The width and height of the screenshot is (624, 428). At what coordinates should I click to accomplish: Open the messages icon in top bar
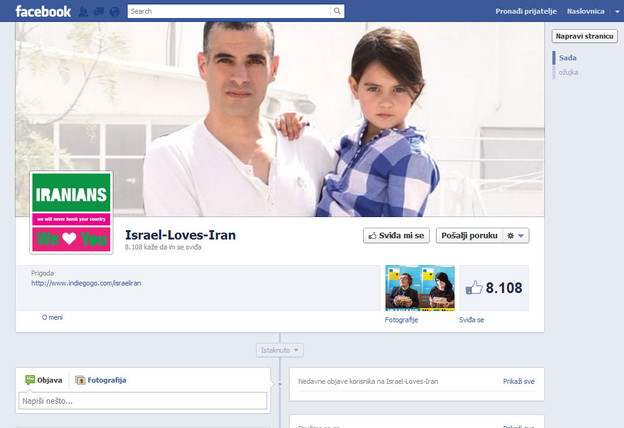pos(98,12)
